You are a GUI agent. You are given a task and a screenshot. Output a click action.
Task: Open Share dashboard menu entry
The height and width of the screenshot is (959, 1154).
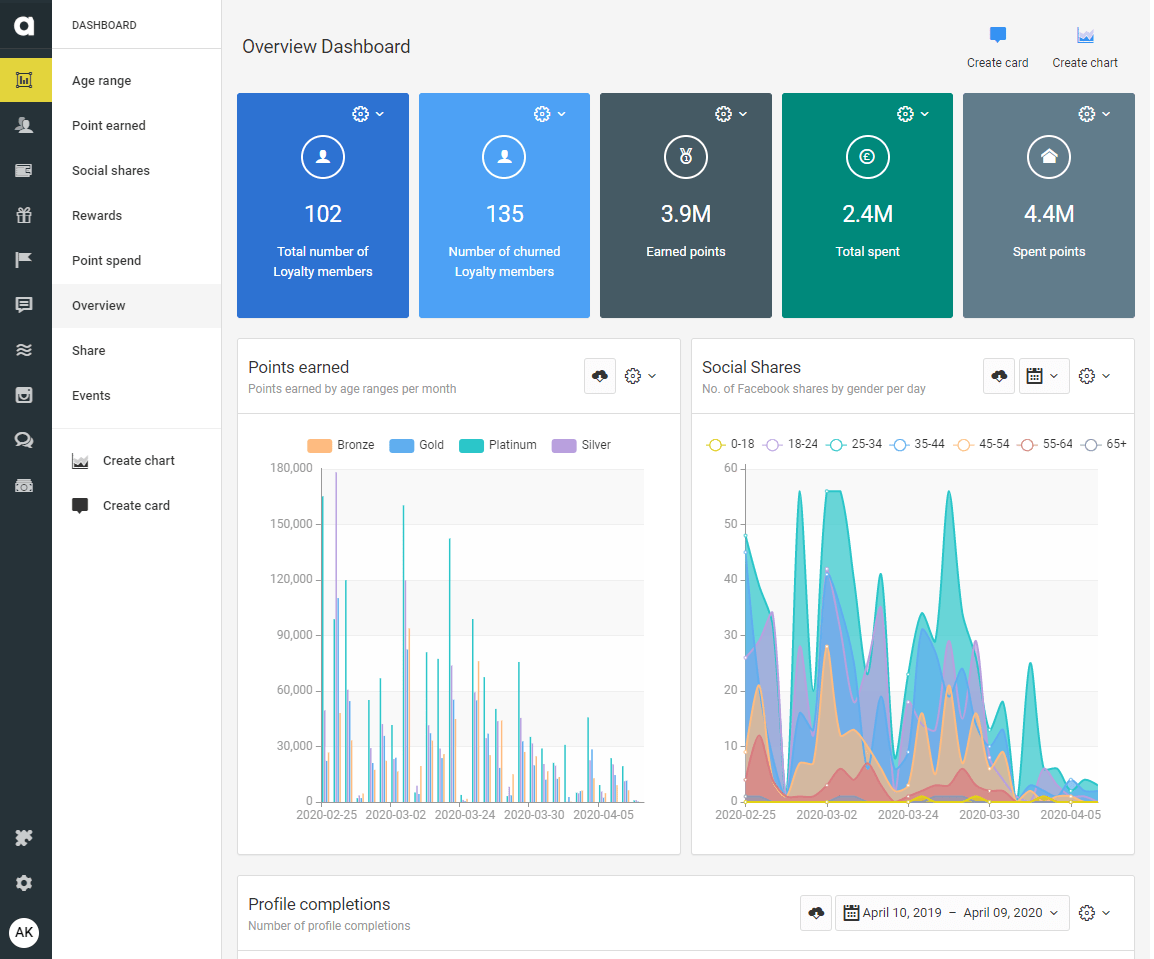pyautogui.click(x=137, y=350)
